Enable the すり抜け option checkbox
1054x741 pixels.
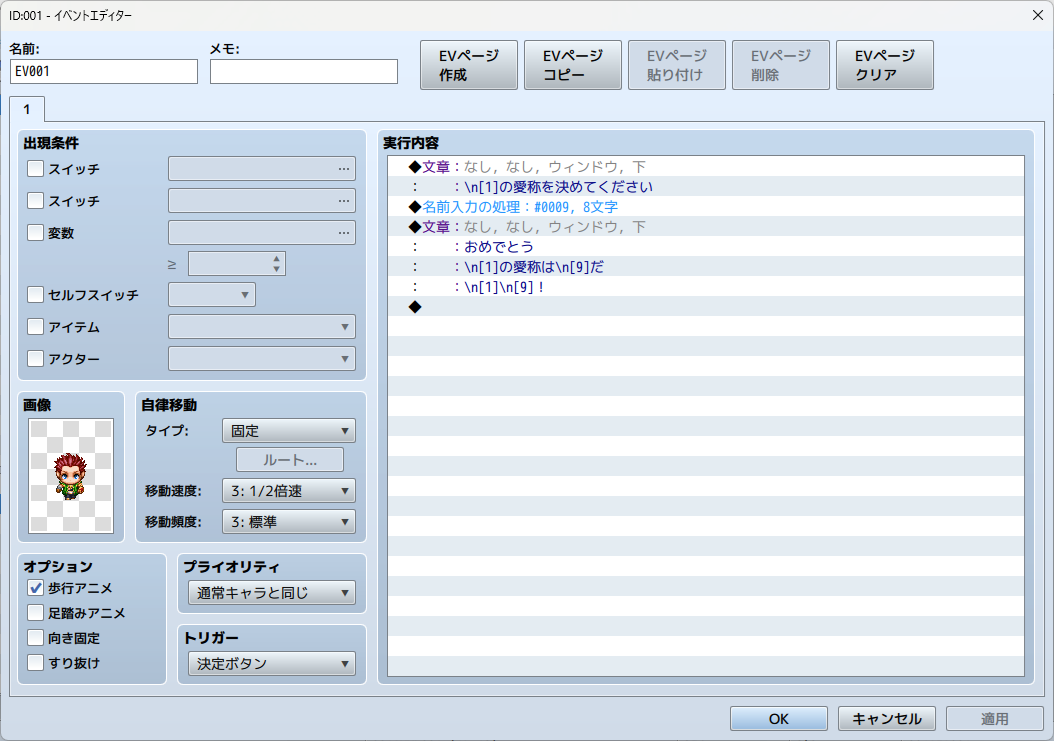pos(36,662)
